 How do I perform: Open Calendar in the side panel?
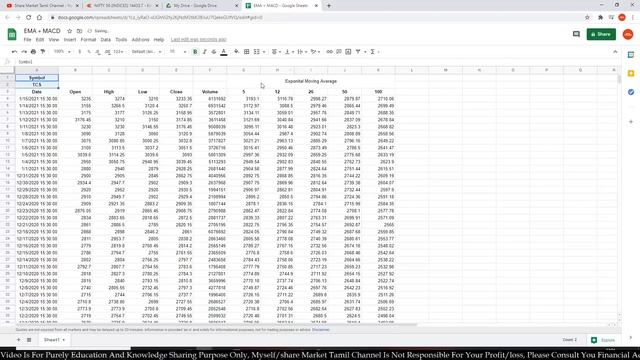pyautogui.click(x=631, y=55)
